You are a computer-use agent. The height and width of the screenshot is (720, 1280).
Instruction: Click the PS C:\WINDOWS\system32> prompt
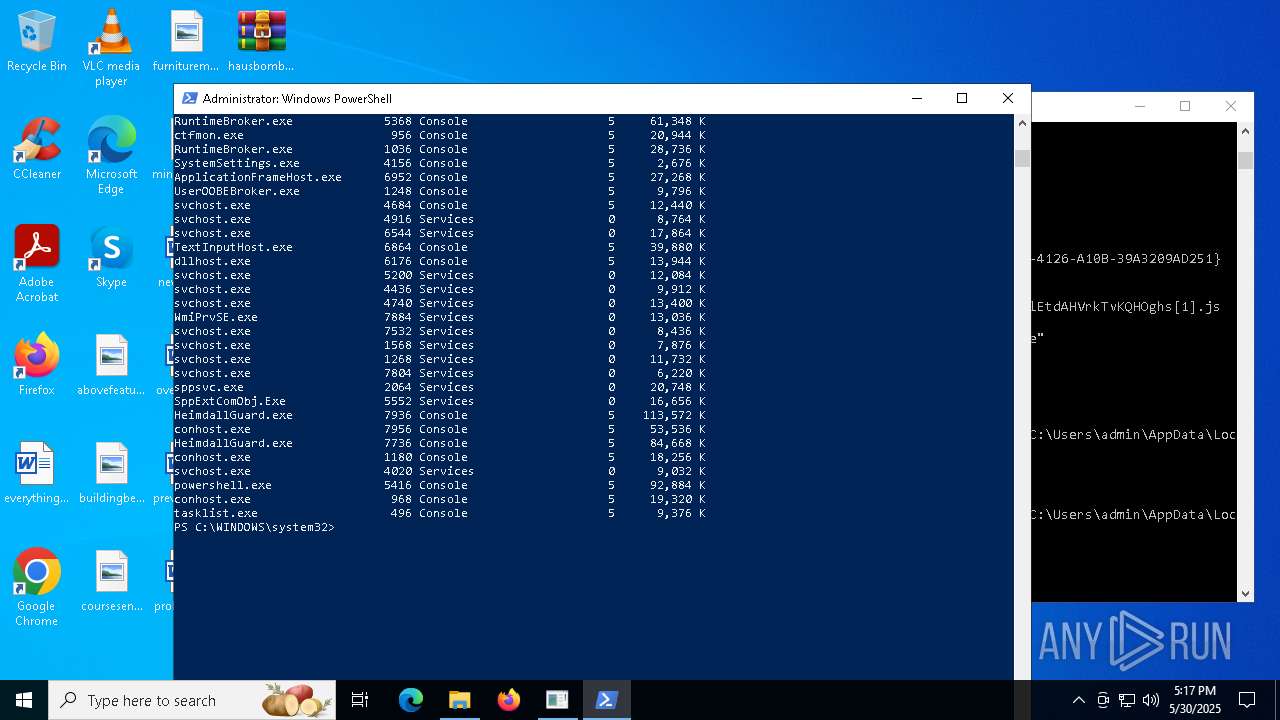(x=254, y=527)
